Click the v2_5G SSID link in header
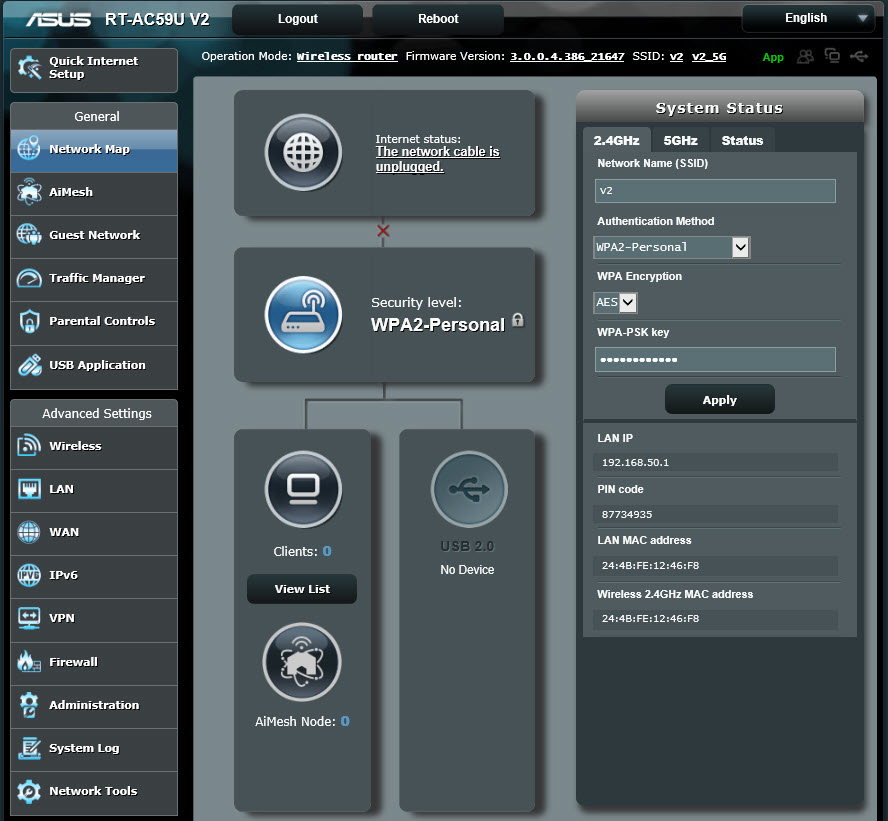This screenshot has height=821, width=888. 708,56
